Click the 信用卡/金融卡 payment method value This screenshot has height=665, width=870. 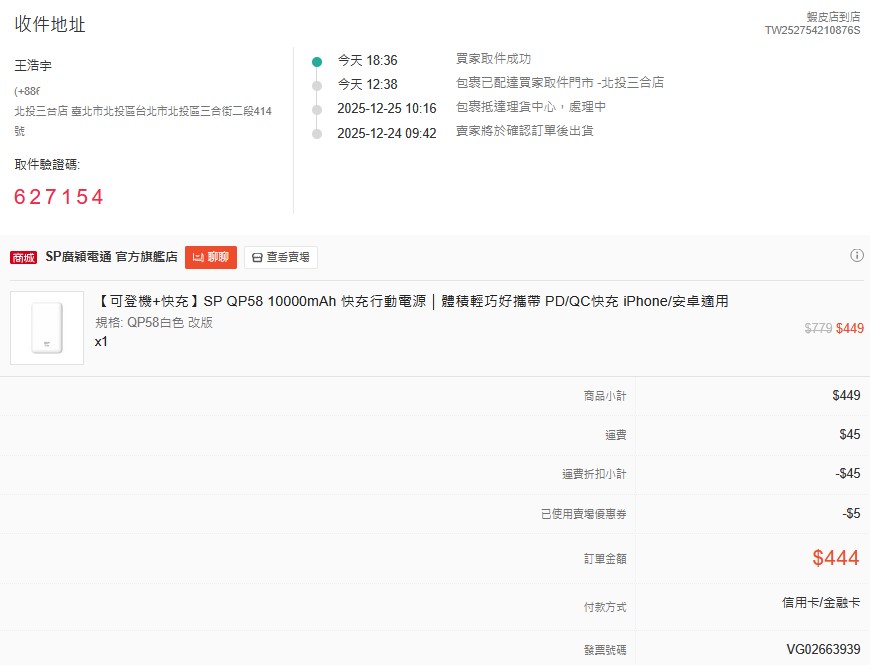click(x=820, y=603)
